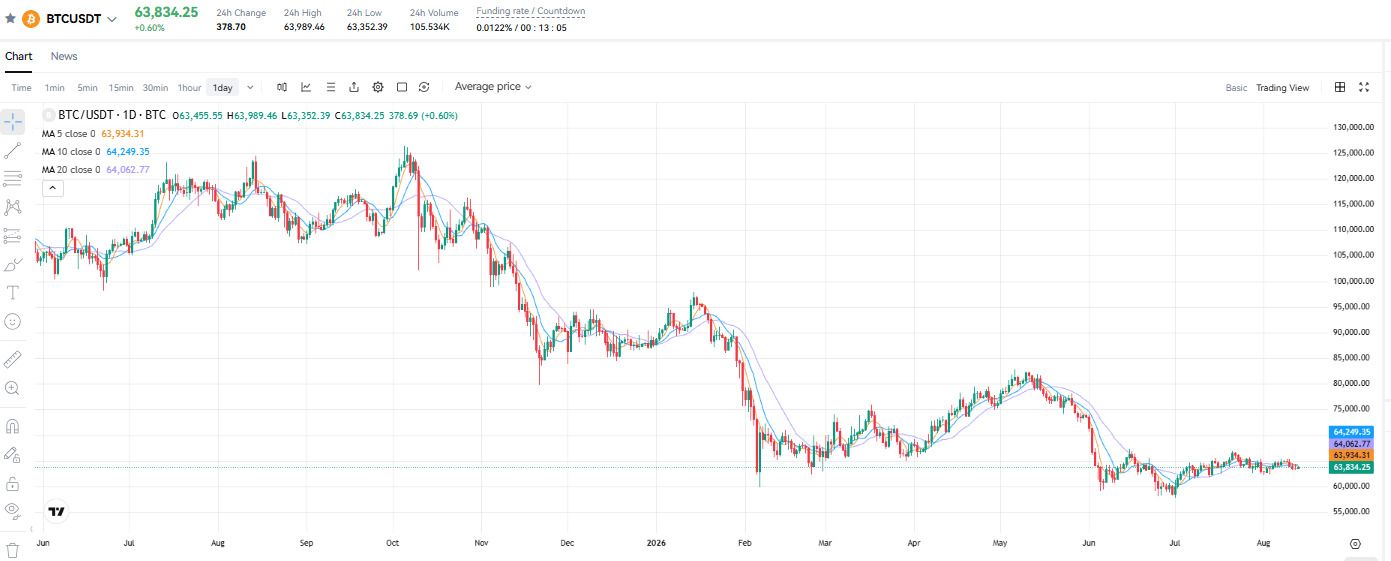The image size is (1391, 561).
Task: Expand more time intervals chevron
Action: [x=250, y=87]
